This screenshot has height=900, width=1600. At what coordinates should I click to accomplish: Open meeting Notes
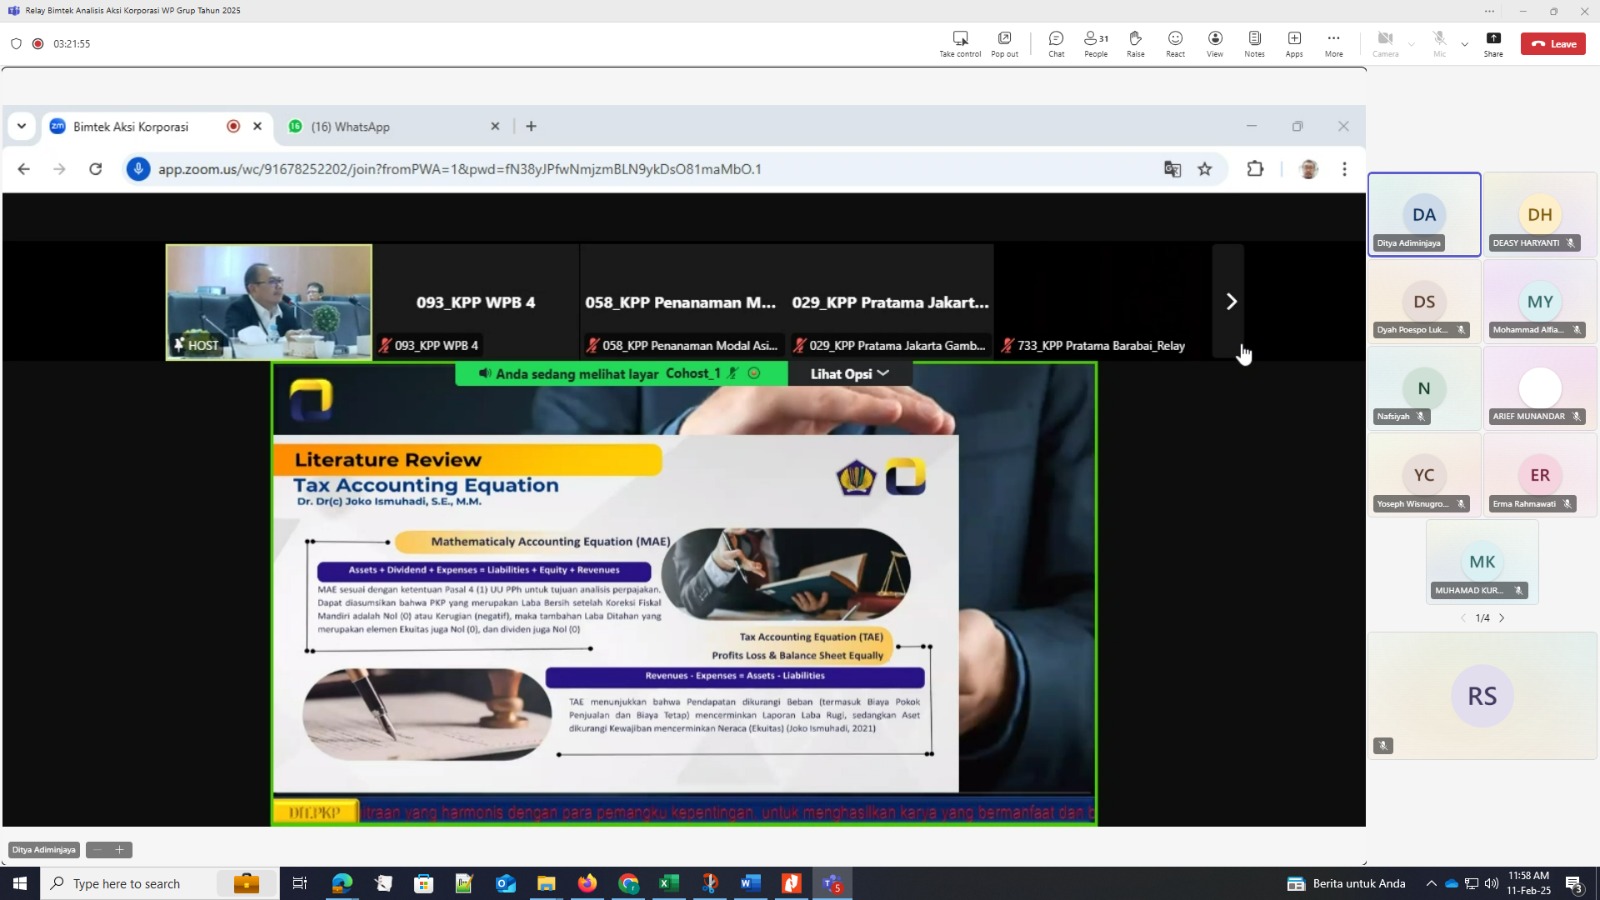click(1254, 43)
